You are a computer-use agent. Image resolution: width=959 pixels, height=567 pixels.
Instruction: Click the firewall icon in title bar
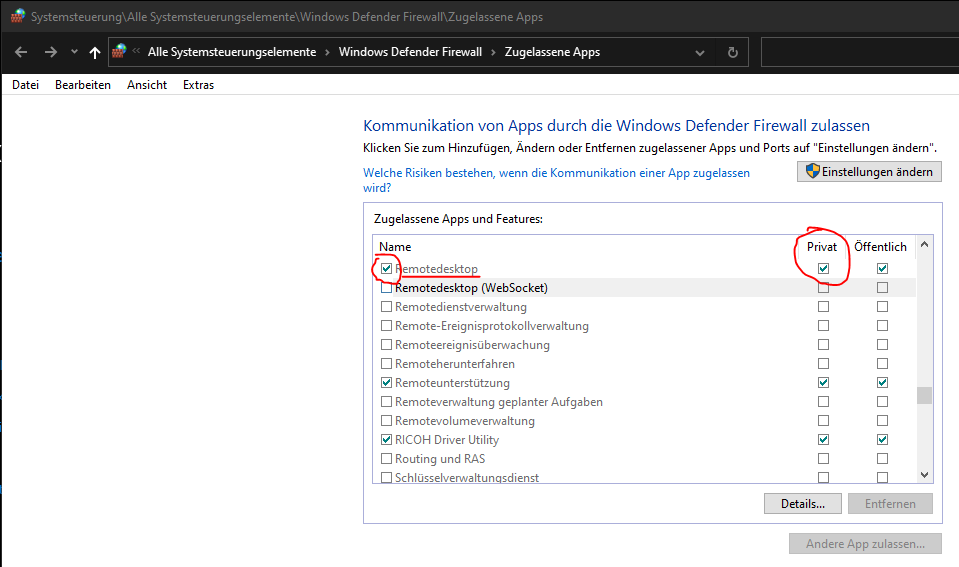18,16
